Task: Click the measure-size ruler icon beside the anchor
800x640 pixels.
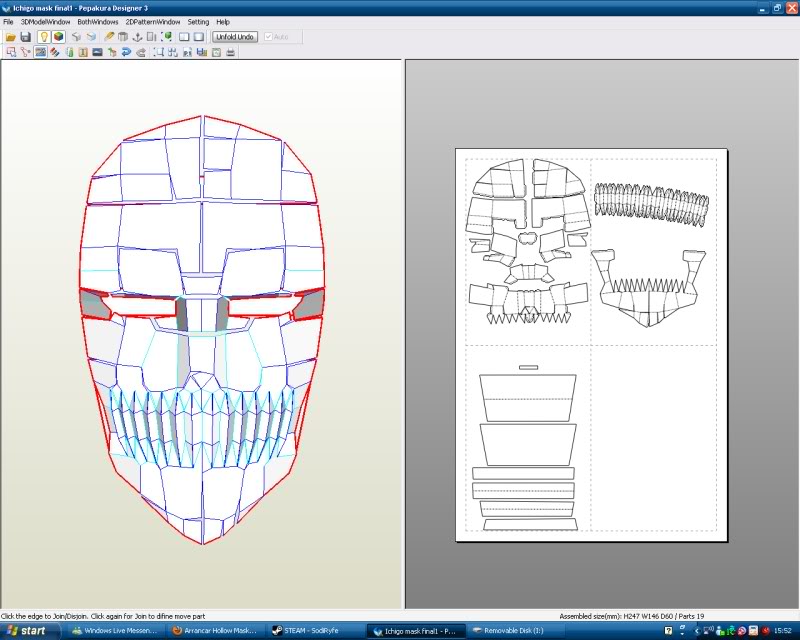Action: (x=152, y=37)
